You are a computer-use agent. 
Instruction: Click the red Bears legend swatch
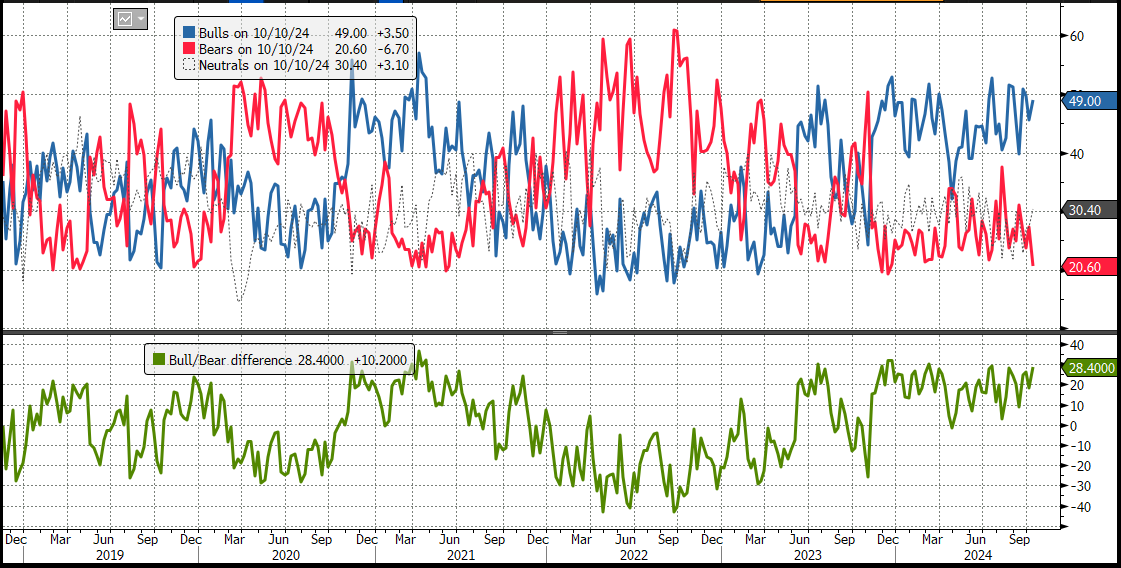189,49
